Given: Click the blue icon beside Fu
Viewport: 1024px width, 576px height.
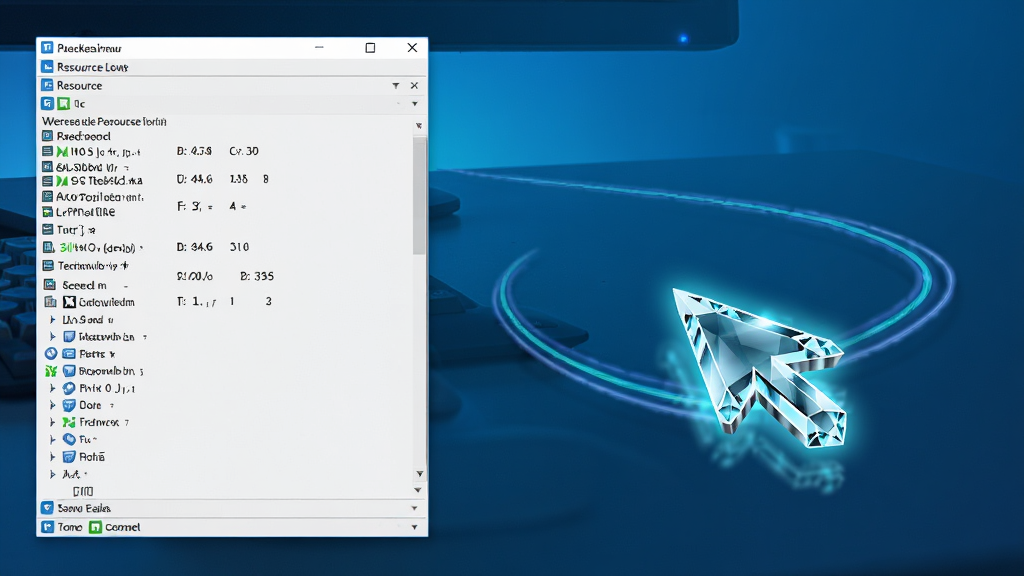Looking at the screenshot, I should pos(69,439).
